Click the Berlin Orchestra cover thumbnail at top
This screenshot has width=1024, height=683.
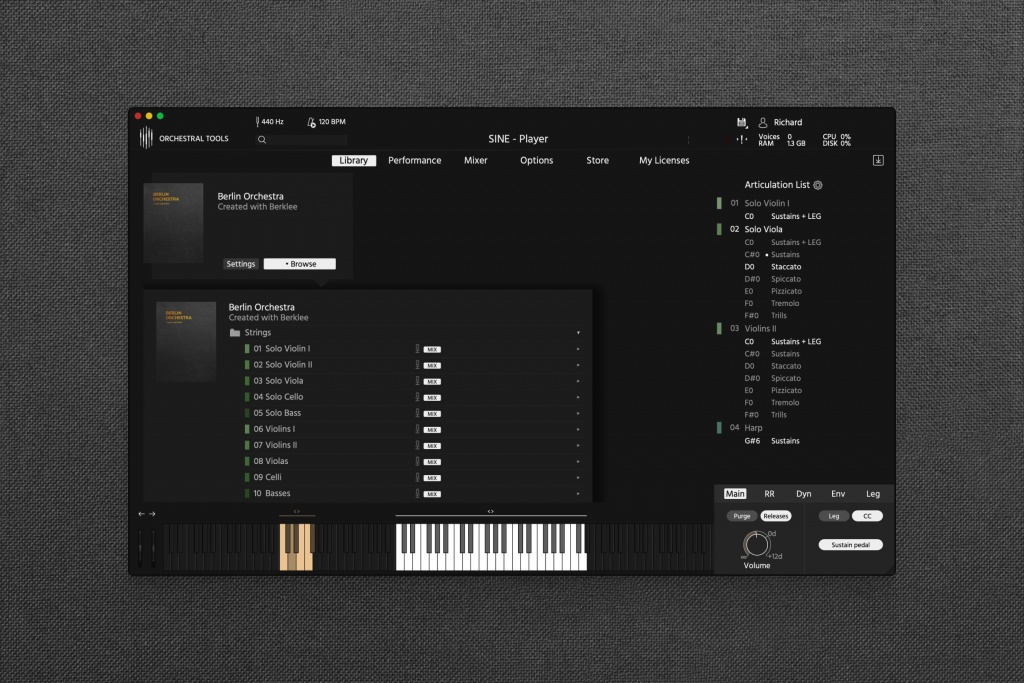coord(173,223)
